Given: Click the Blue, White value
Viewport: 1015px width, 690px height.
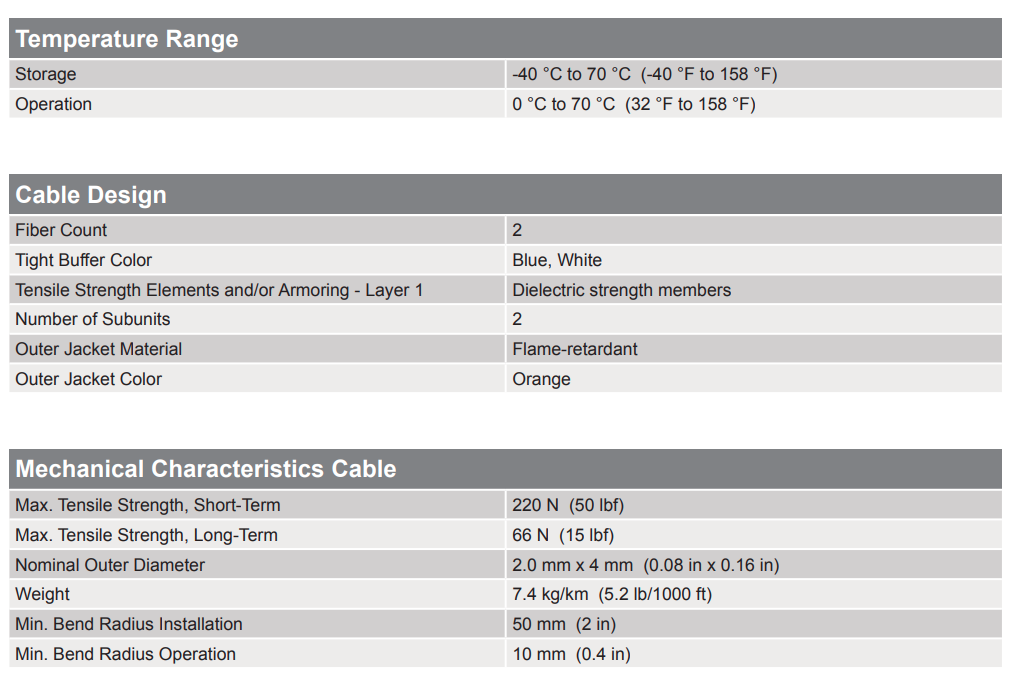Looking at the screenshot, I should [x=557, y=260].
